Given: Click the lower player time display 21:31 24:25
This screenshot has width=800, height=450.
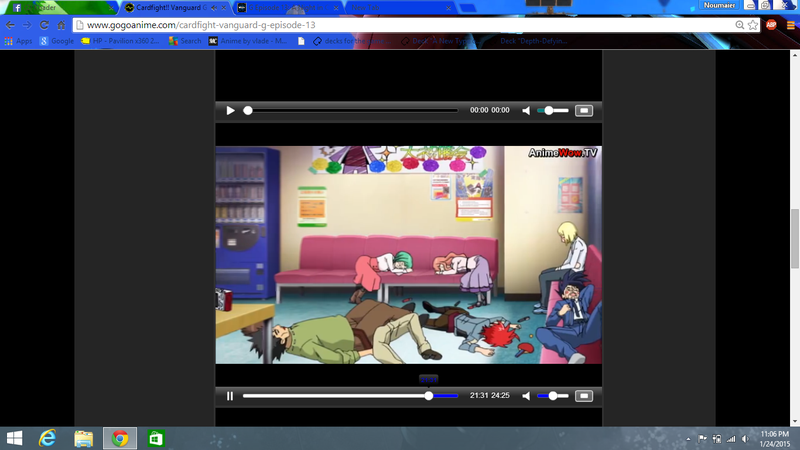Looking at the screenshot, I should click(489, 395).
